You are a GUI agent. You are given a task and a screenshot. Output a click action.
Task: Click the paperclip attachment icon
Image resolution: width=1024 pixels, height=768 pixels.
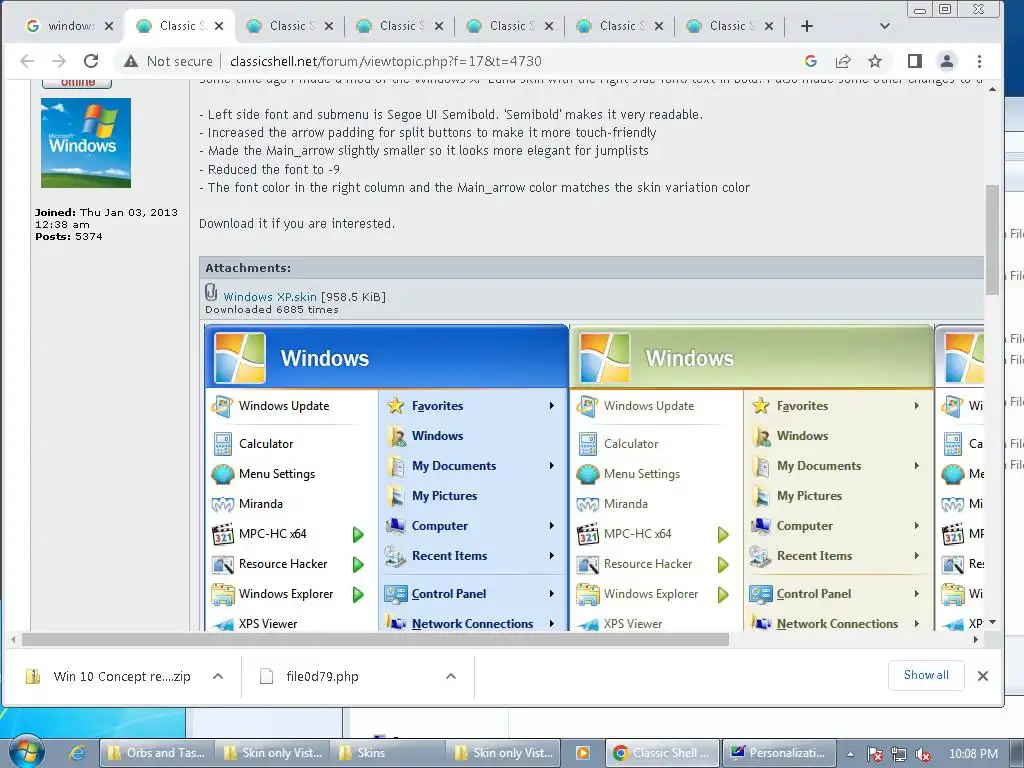pos(211,291)
